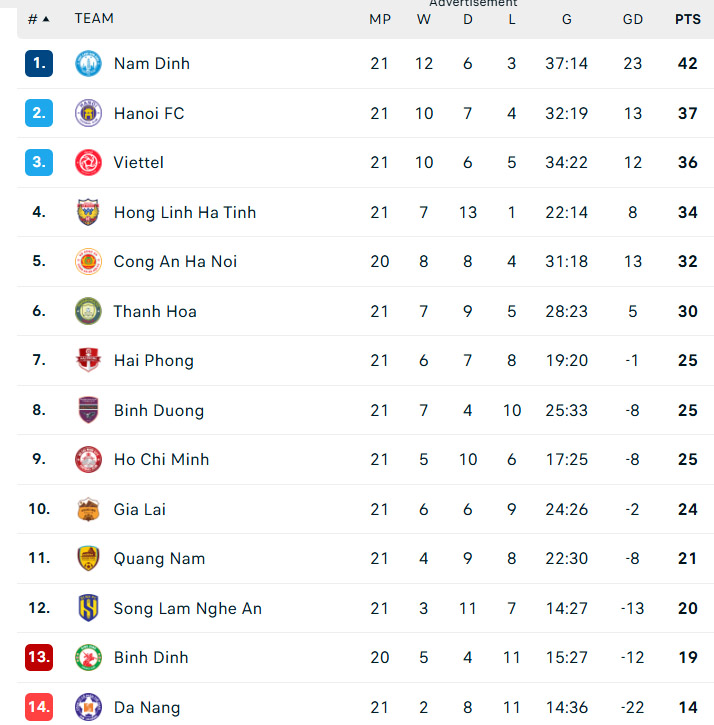Click the Thanh Hoa club emblem
The width and height of the screenshot is (714, 725).
point(88,311)
